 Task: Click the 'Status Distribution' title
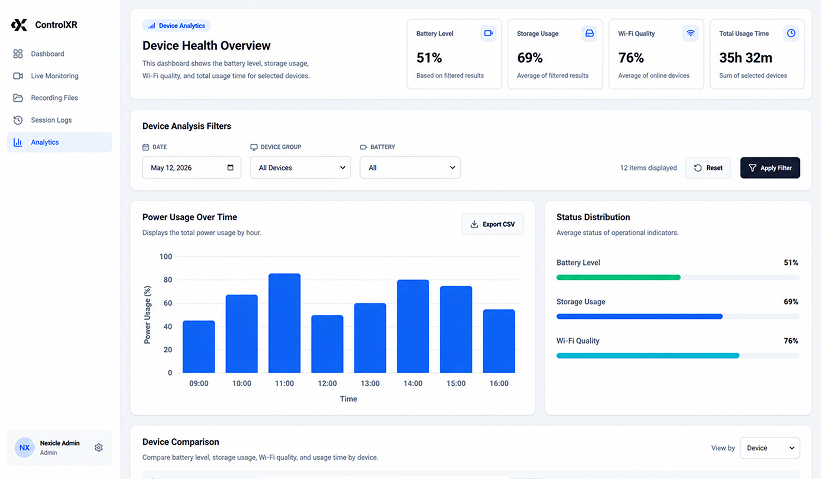click(x=593, y=217)
